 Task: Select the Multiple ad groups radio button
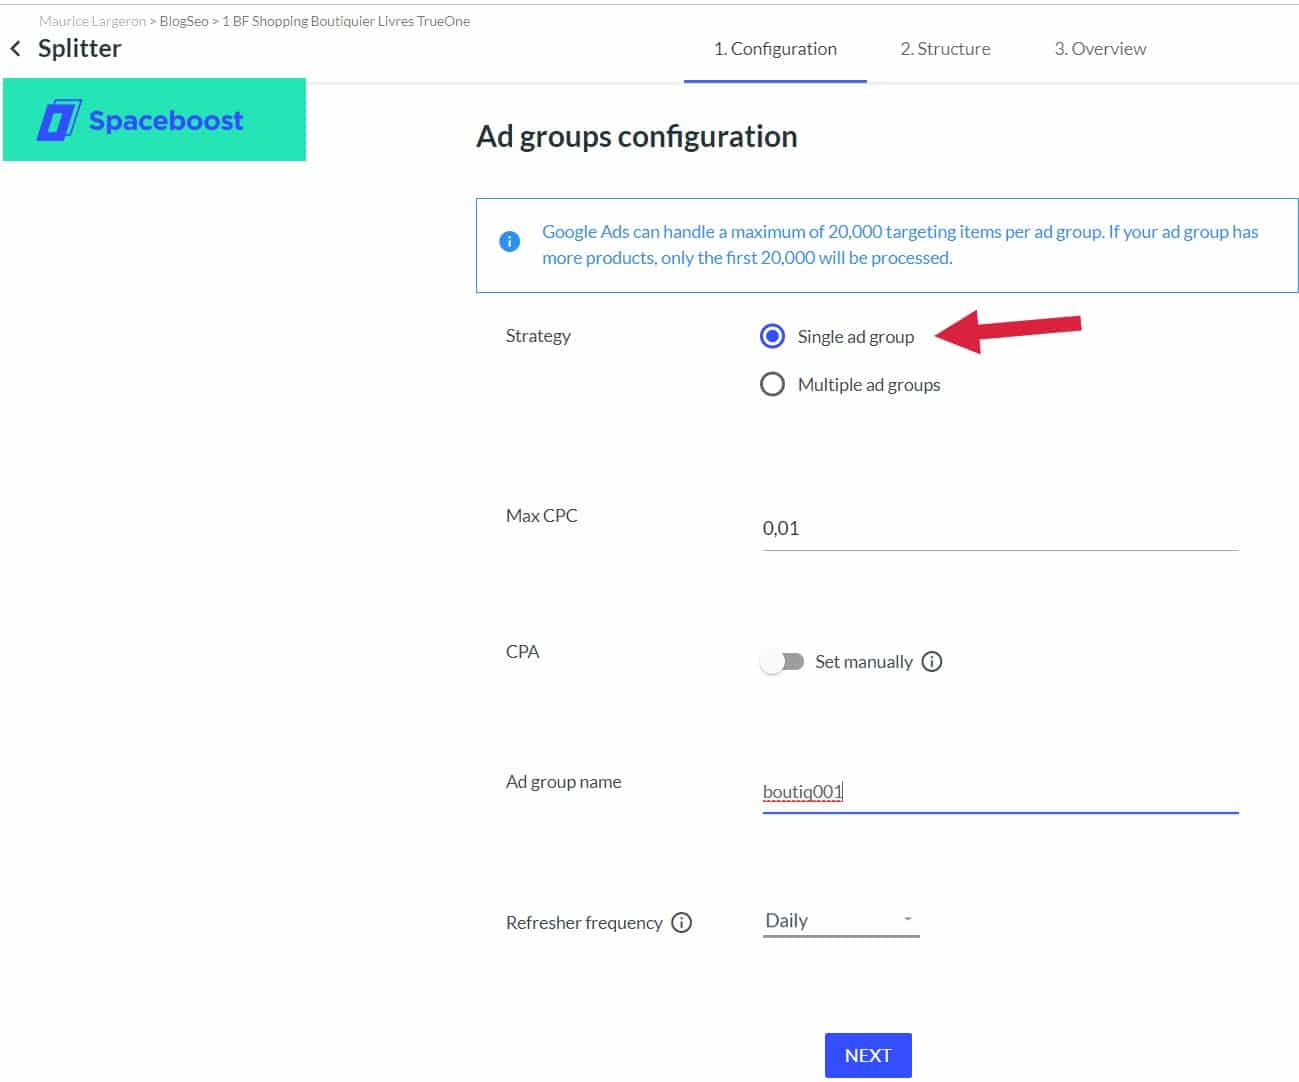tap(772, 384)
